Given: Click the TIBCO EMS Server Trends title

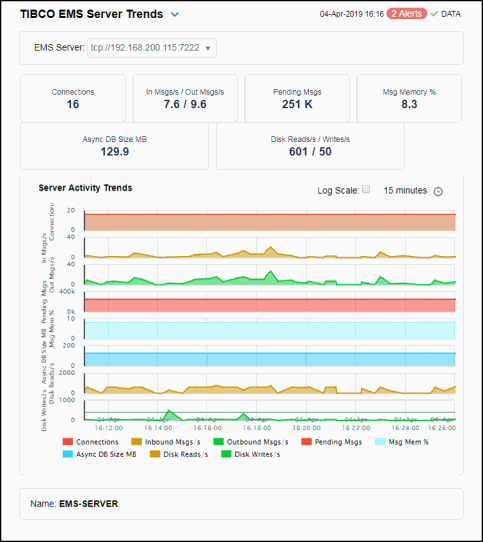Looking at the screenshot, I should click(92, 14).
